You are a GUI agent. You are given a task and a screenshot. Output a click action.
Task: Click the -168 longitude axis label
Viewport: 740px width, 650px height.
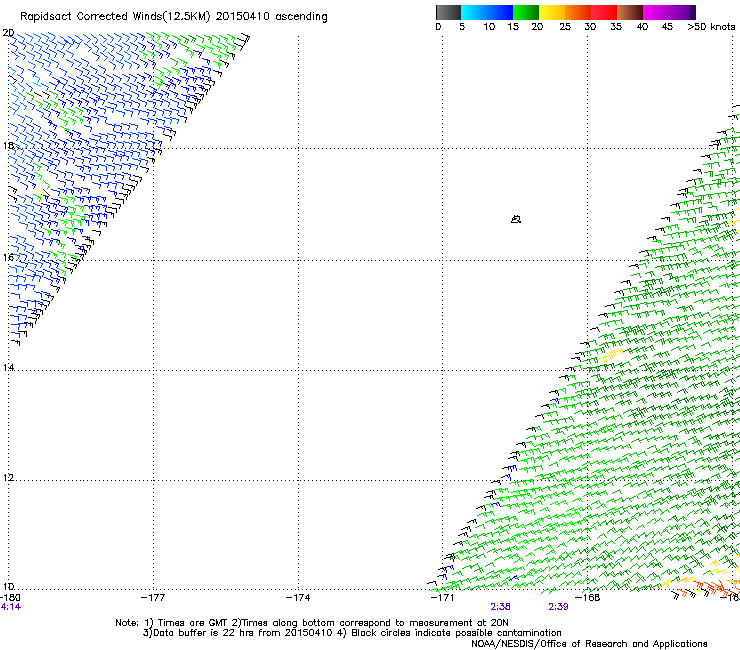[588, 598]
